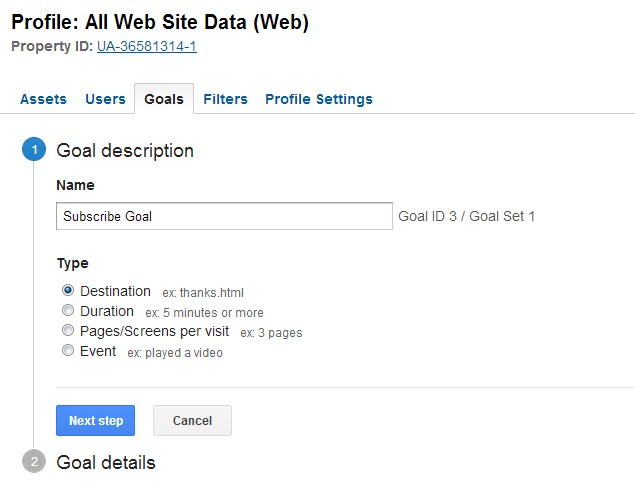
Task: Open the Goals tab
Action: 164,99
